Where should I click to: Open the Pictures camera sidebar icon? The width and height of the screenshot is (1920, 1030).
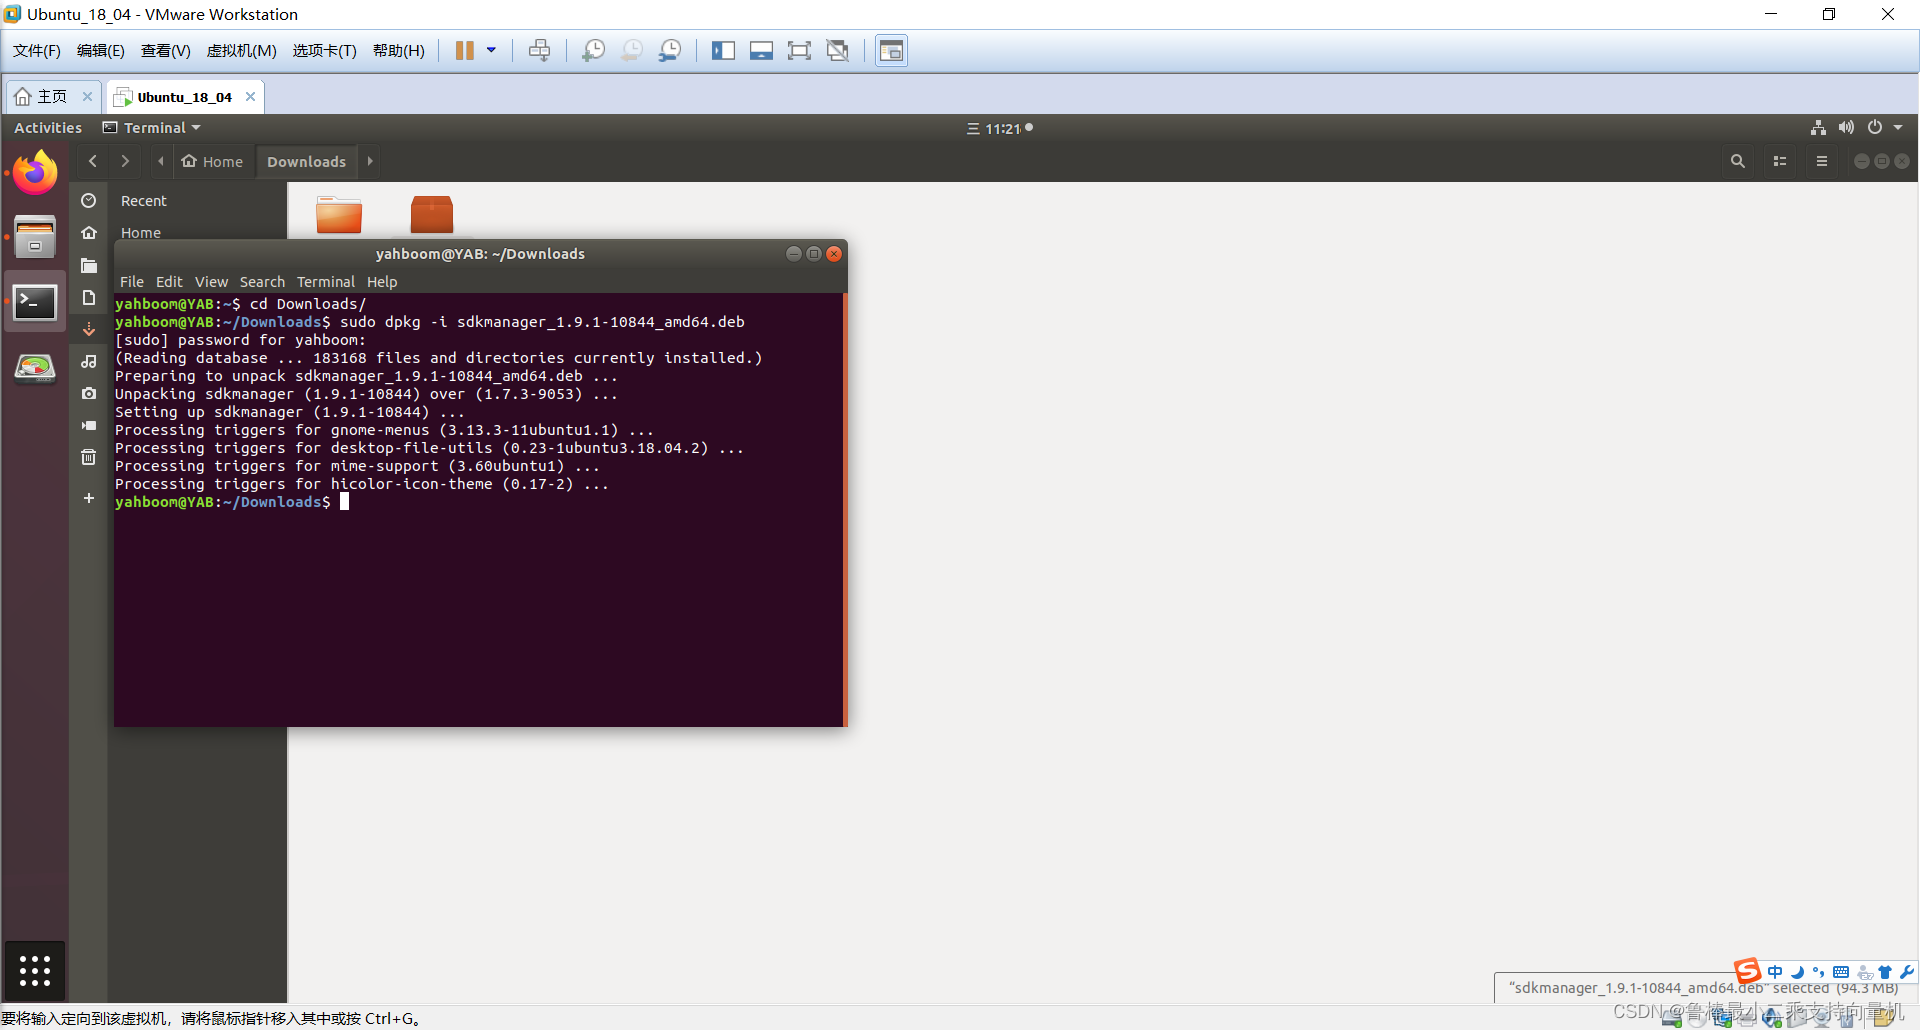tap(89, 393)
